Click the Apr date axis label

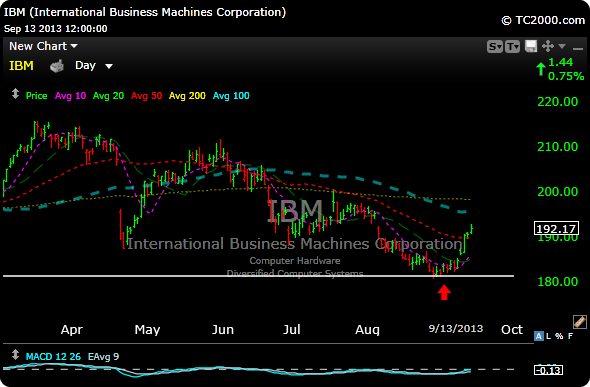pyautogui.click(x=71, y=330)
